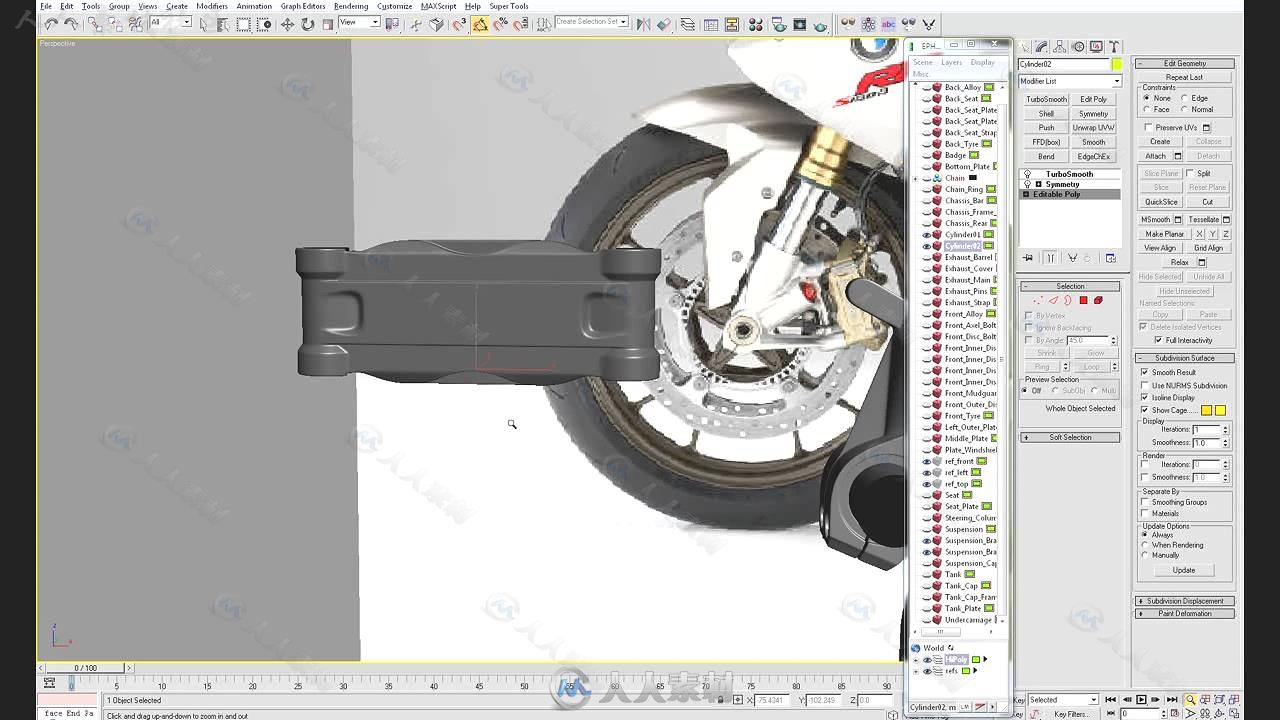Open the Modify command panel tab
The width and height of the screenshot is (1280, 720).
point(1041,47)
